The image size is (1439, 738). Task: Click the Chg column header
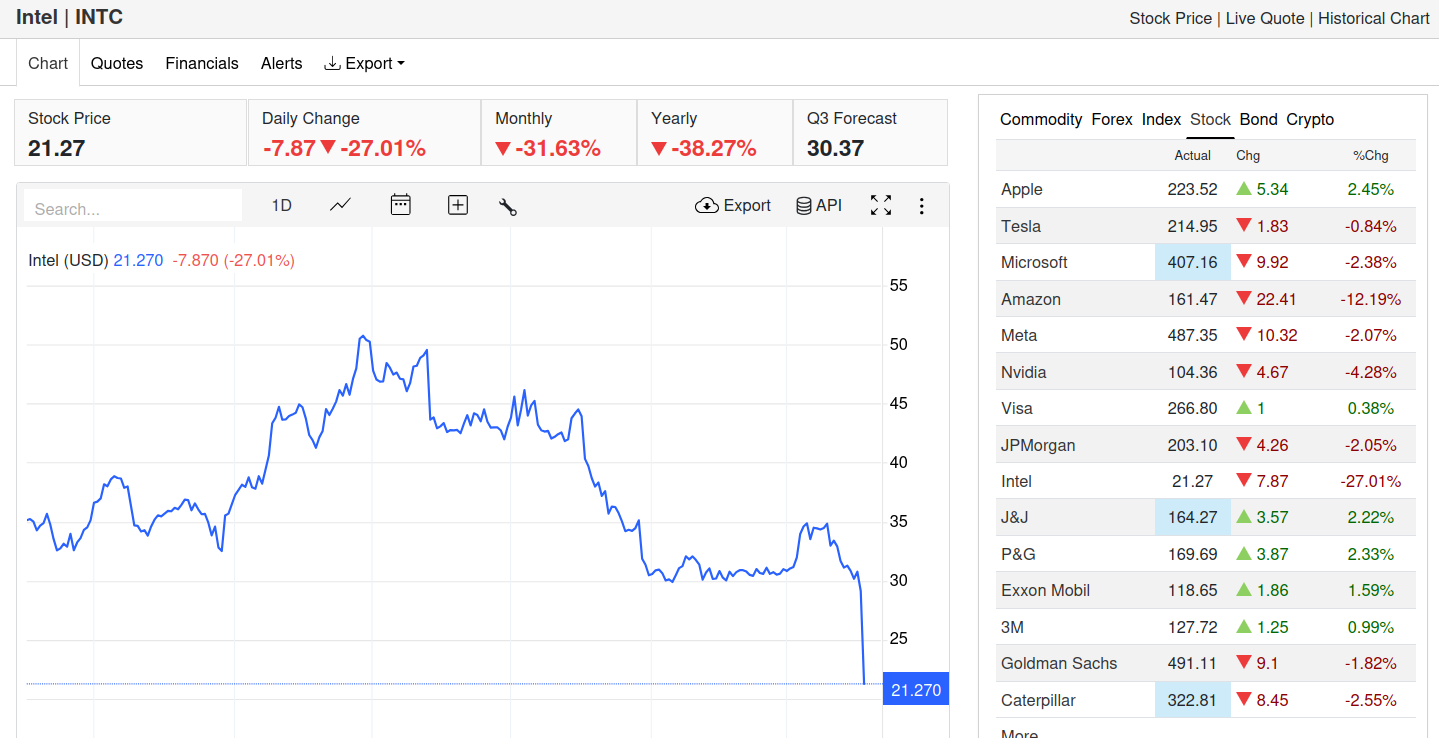point(1248,155)
